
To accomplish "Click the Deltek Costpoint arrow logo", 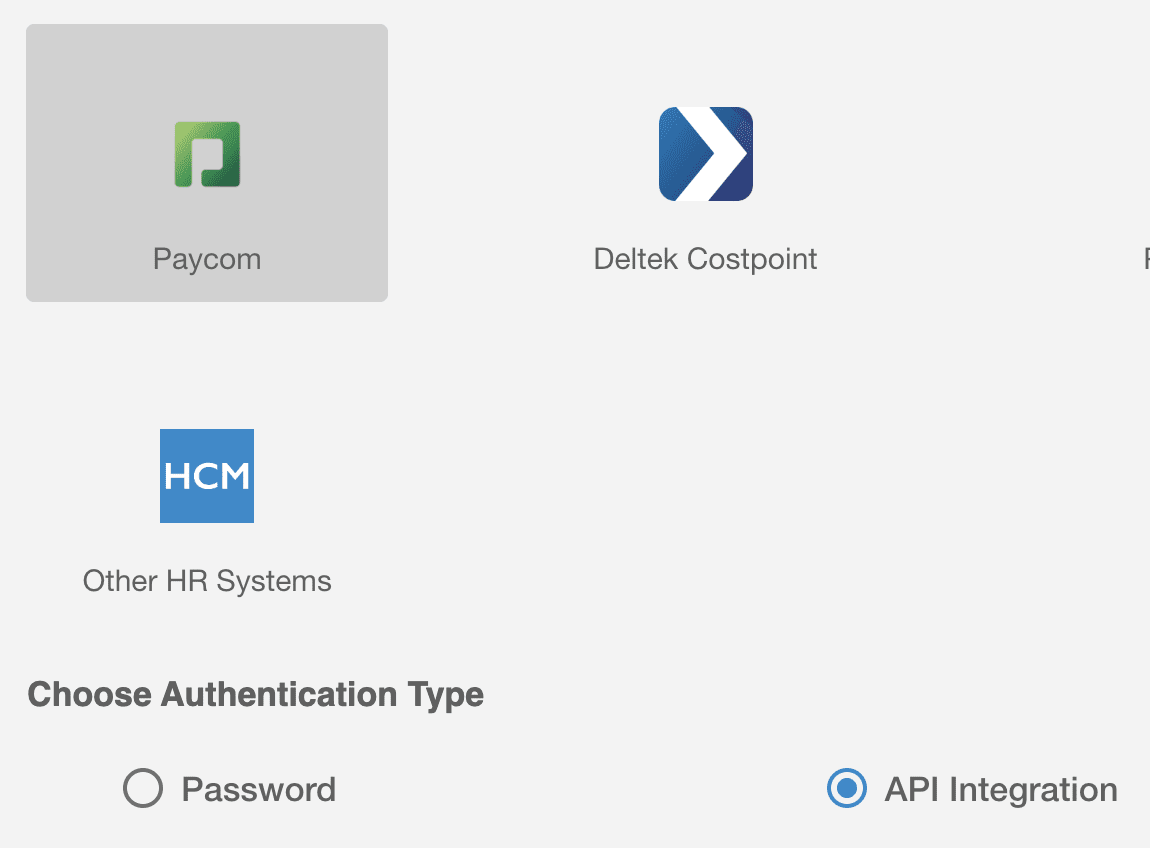I will pos(705,154).
